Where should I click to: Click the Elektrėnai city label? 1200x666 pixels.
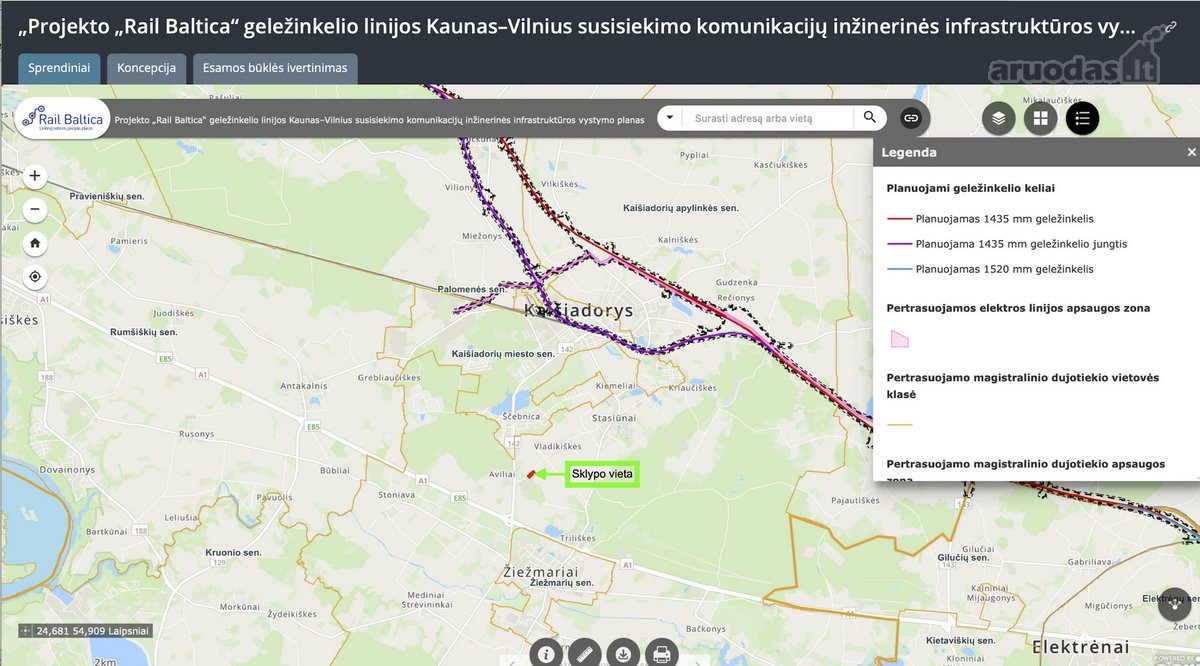tap(1081, 646)
